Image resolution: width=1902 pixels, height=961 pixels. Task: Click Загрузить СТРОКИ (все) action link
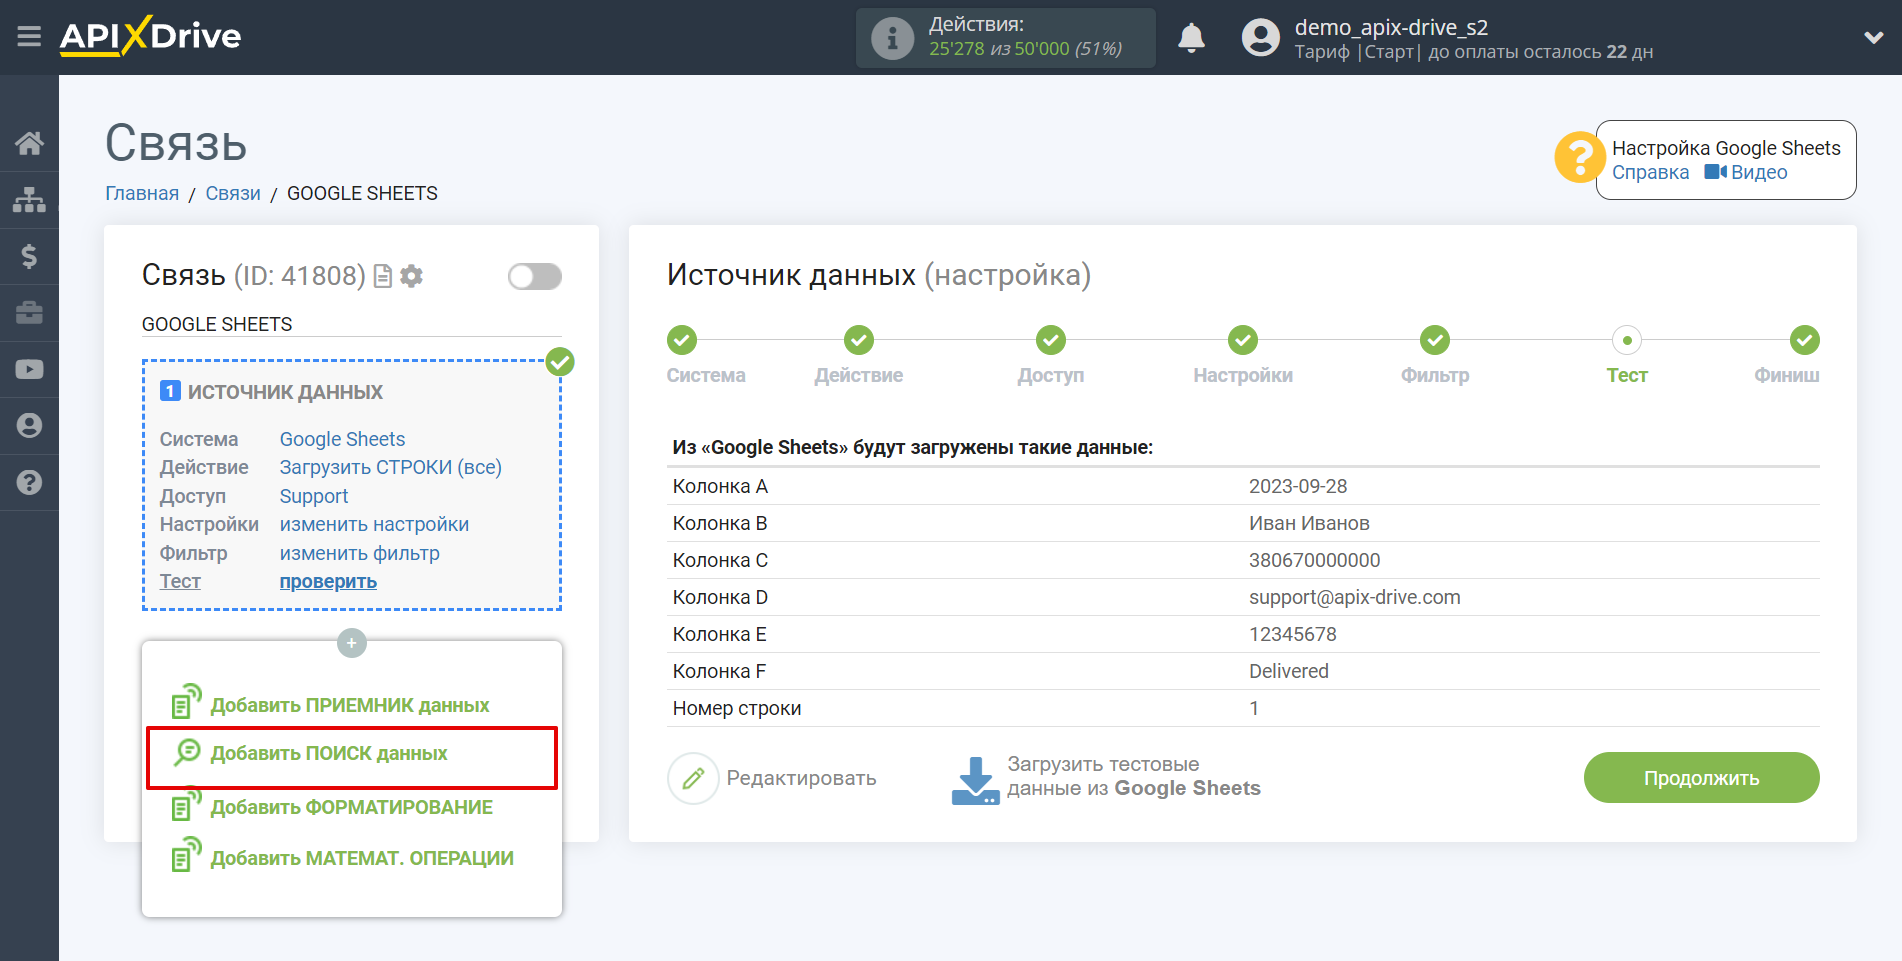click(390, 467)
